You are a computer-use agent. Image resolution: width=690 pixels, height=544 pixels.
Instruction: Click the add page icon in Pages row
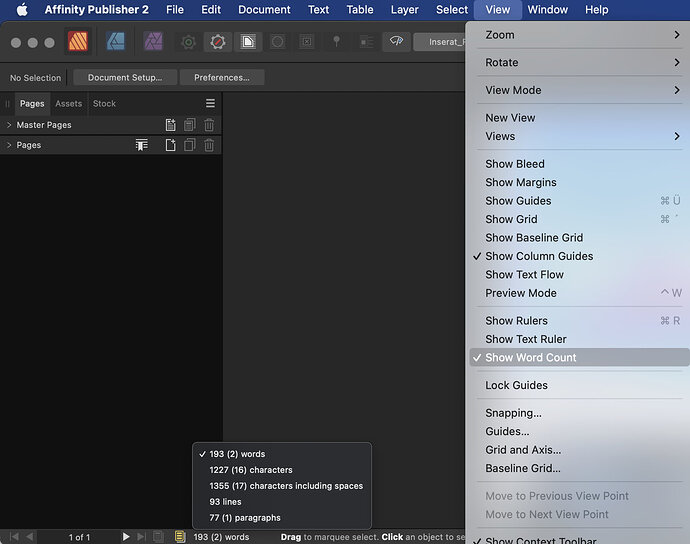170,145
